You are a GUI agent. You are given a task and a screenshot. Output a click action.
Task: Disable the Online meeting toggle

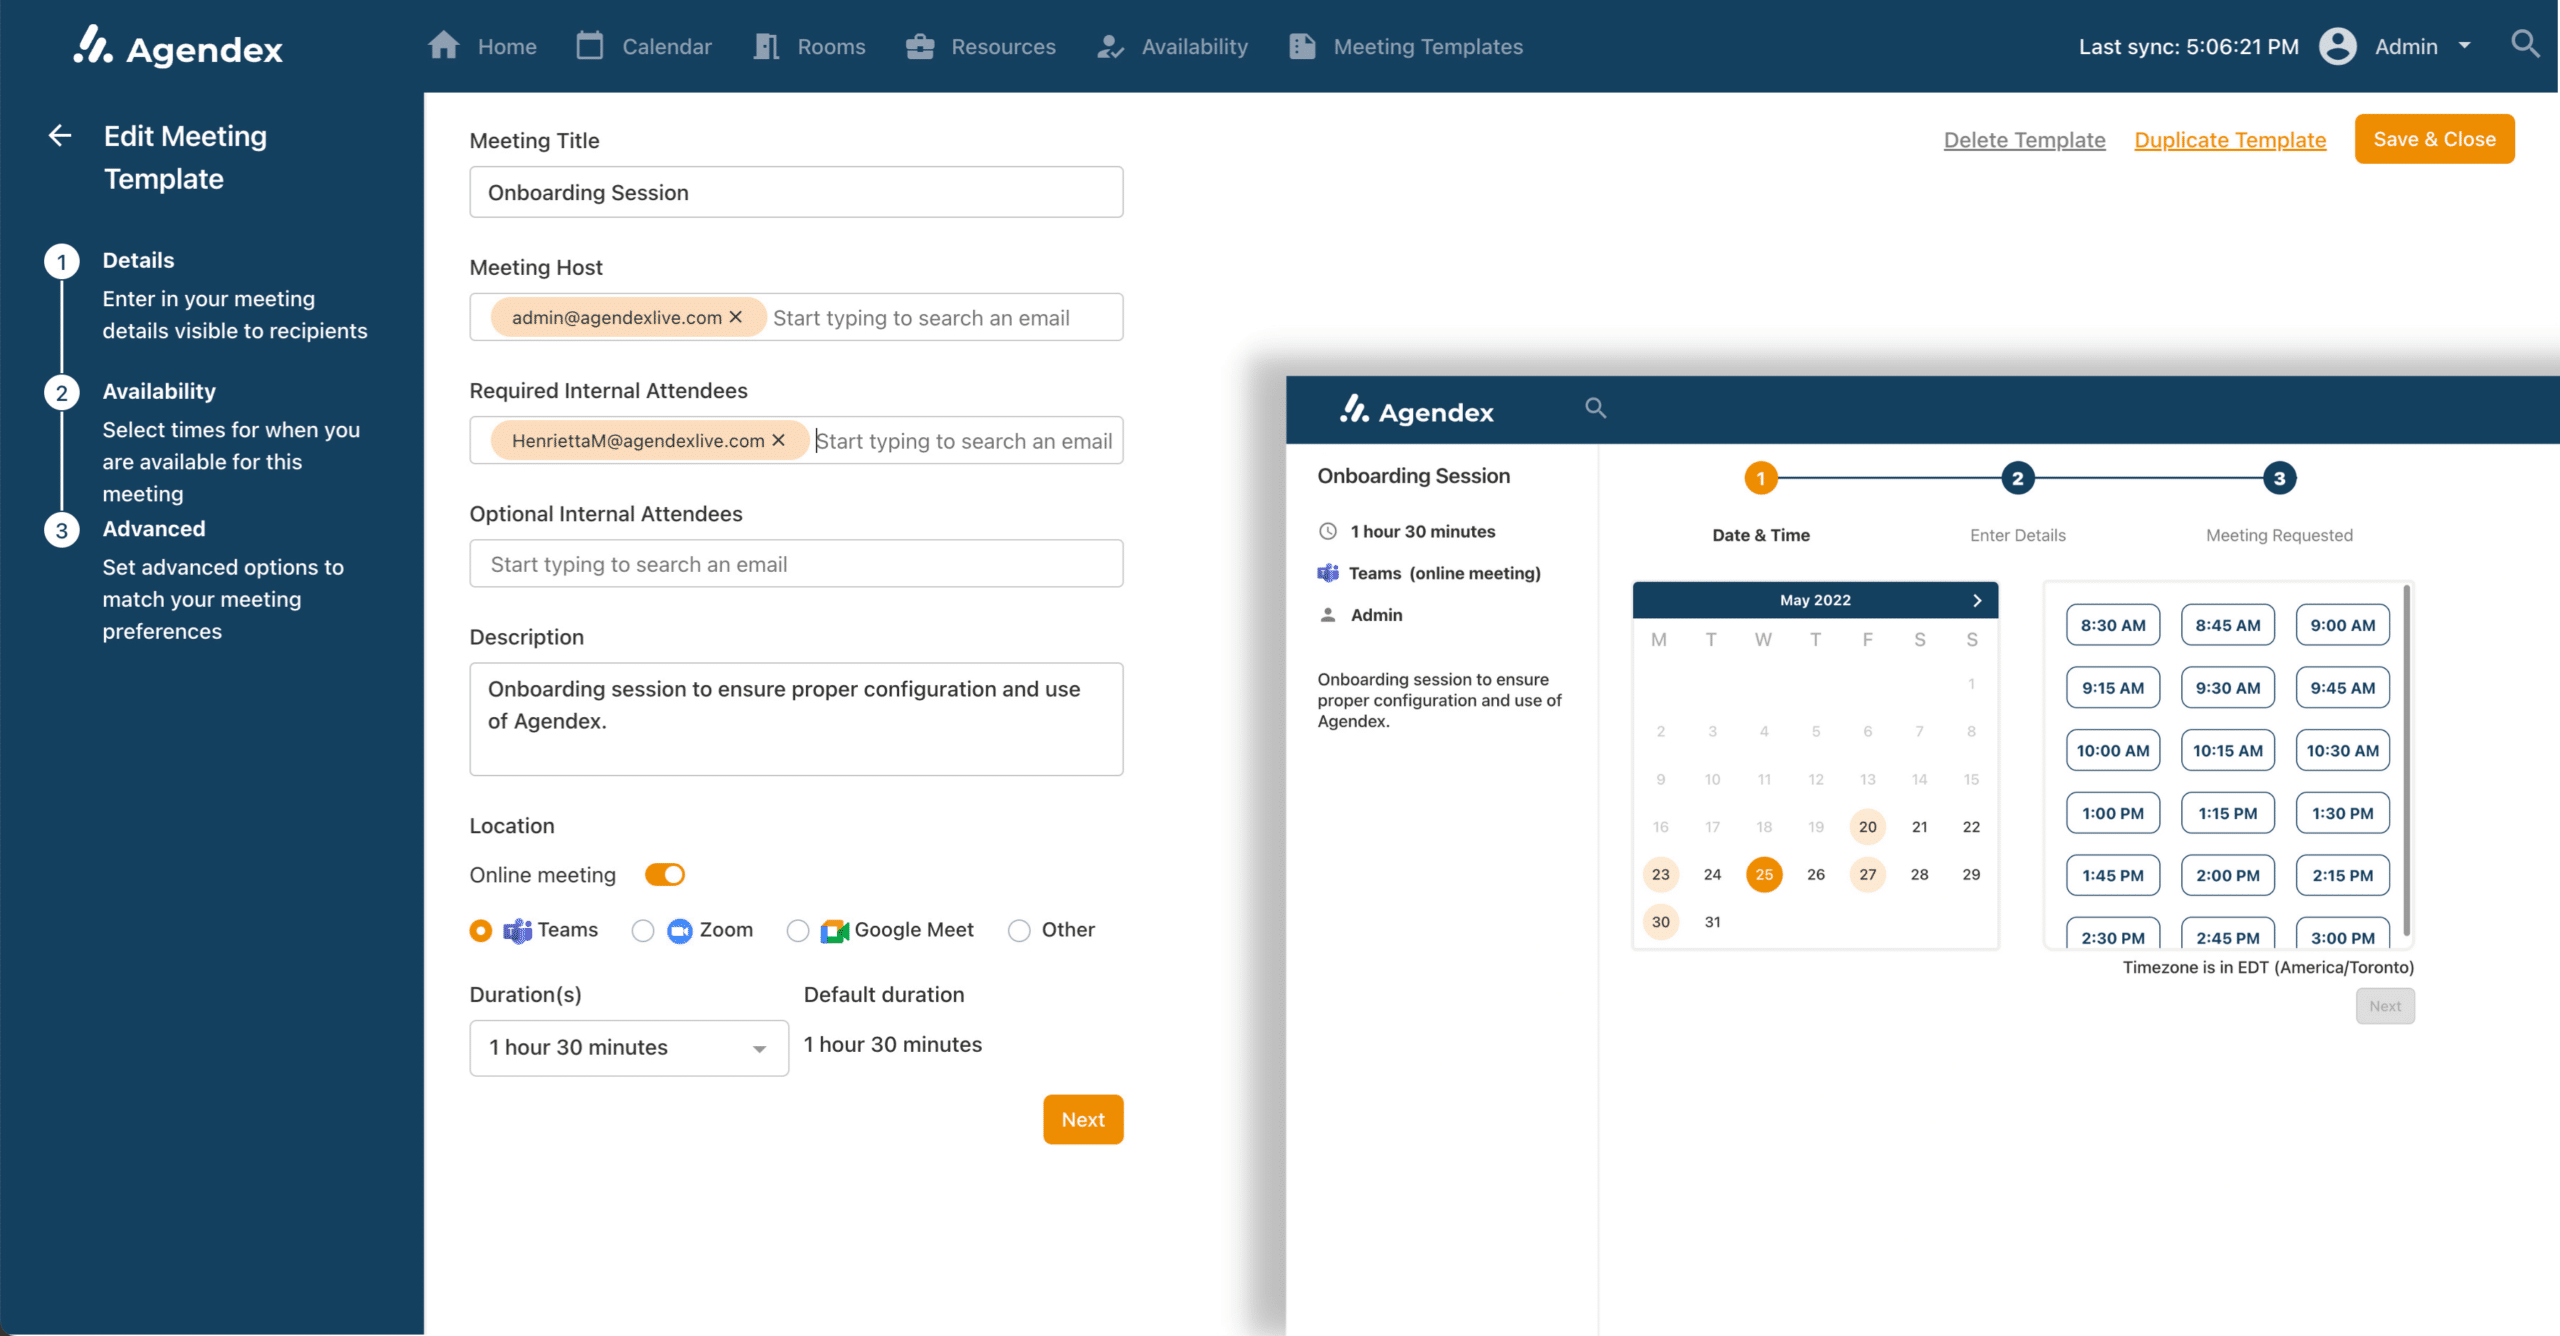pos(664,874)
